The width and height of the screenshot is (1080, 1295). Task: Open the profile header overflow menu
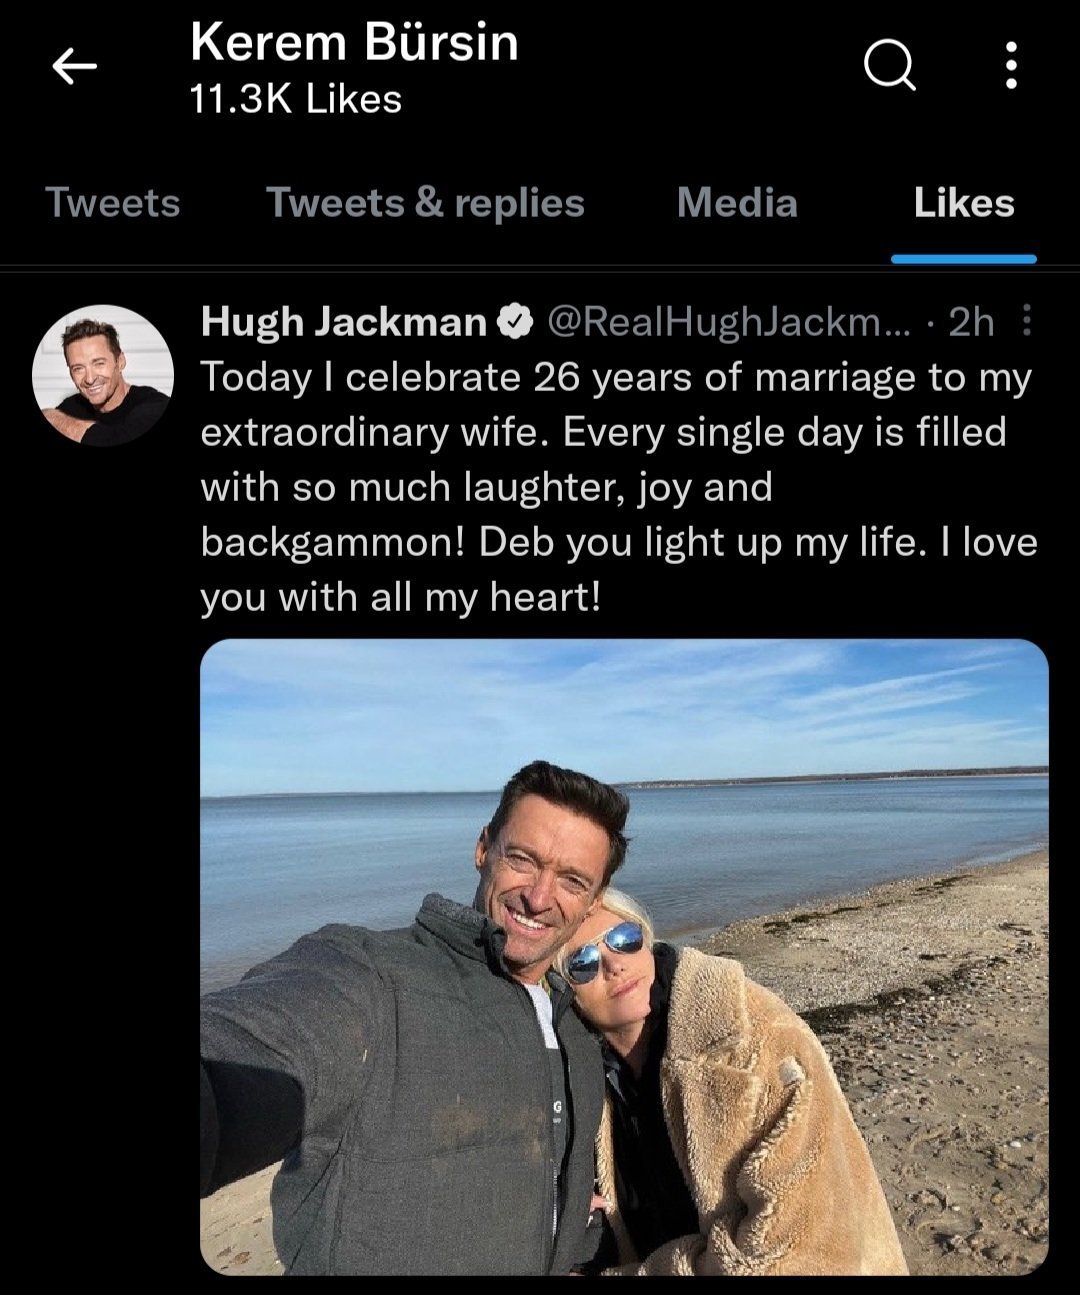point(1011,66)
